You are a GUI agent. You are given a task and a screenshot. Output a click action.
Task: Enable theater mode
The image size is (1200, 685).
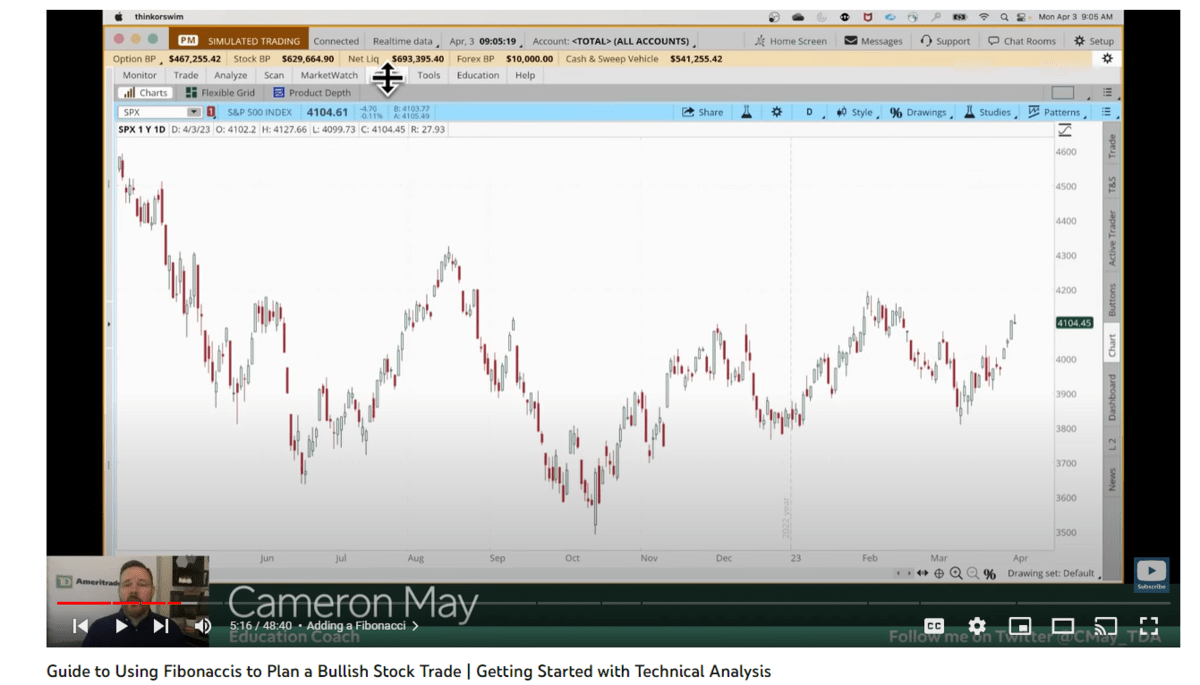click(1063, 626)
